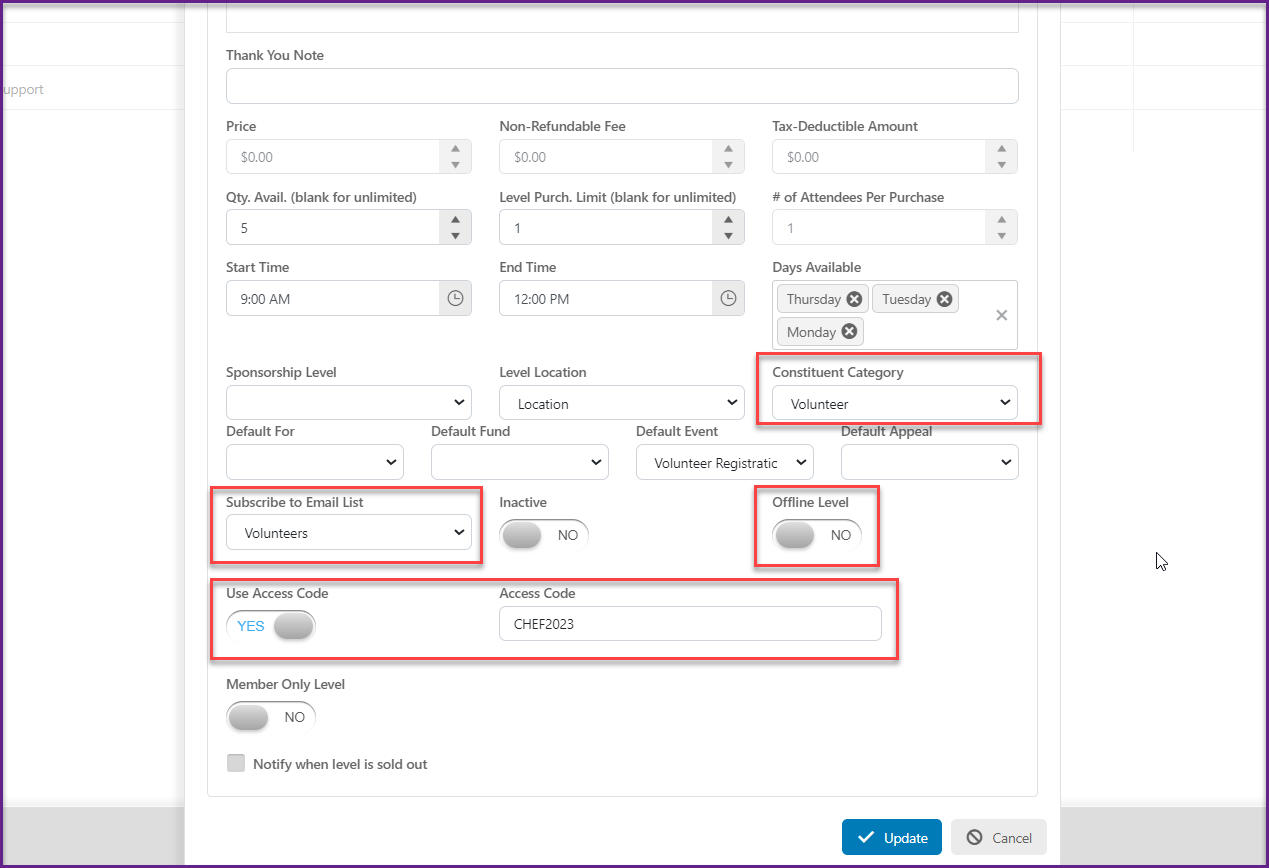Open the Default Event dropdown
1269x868 pixels.
coord(725,463)
